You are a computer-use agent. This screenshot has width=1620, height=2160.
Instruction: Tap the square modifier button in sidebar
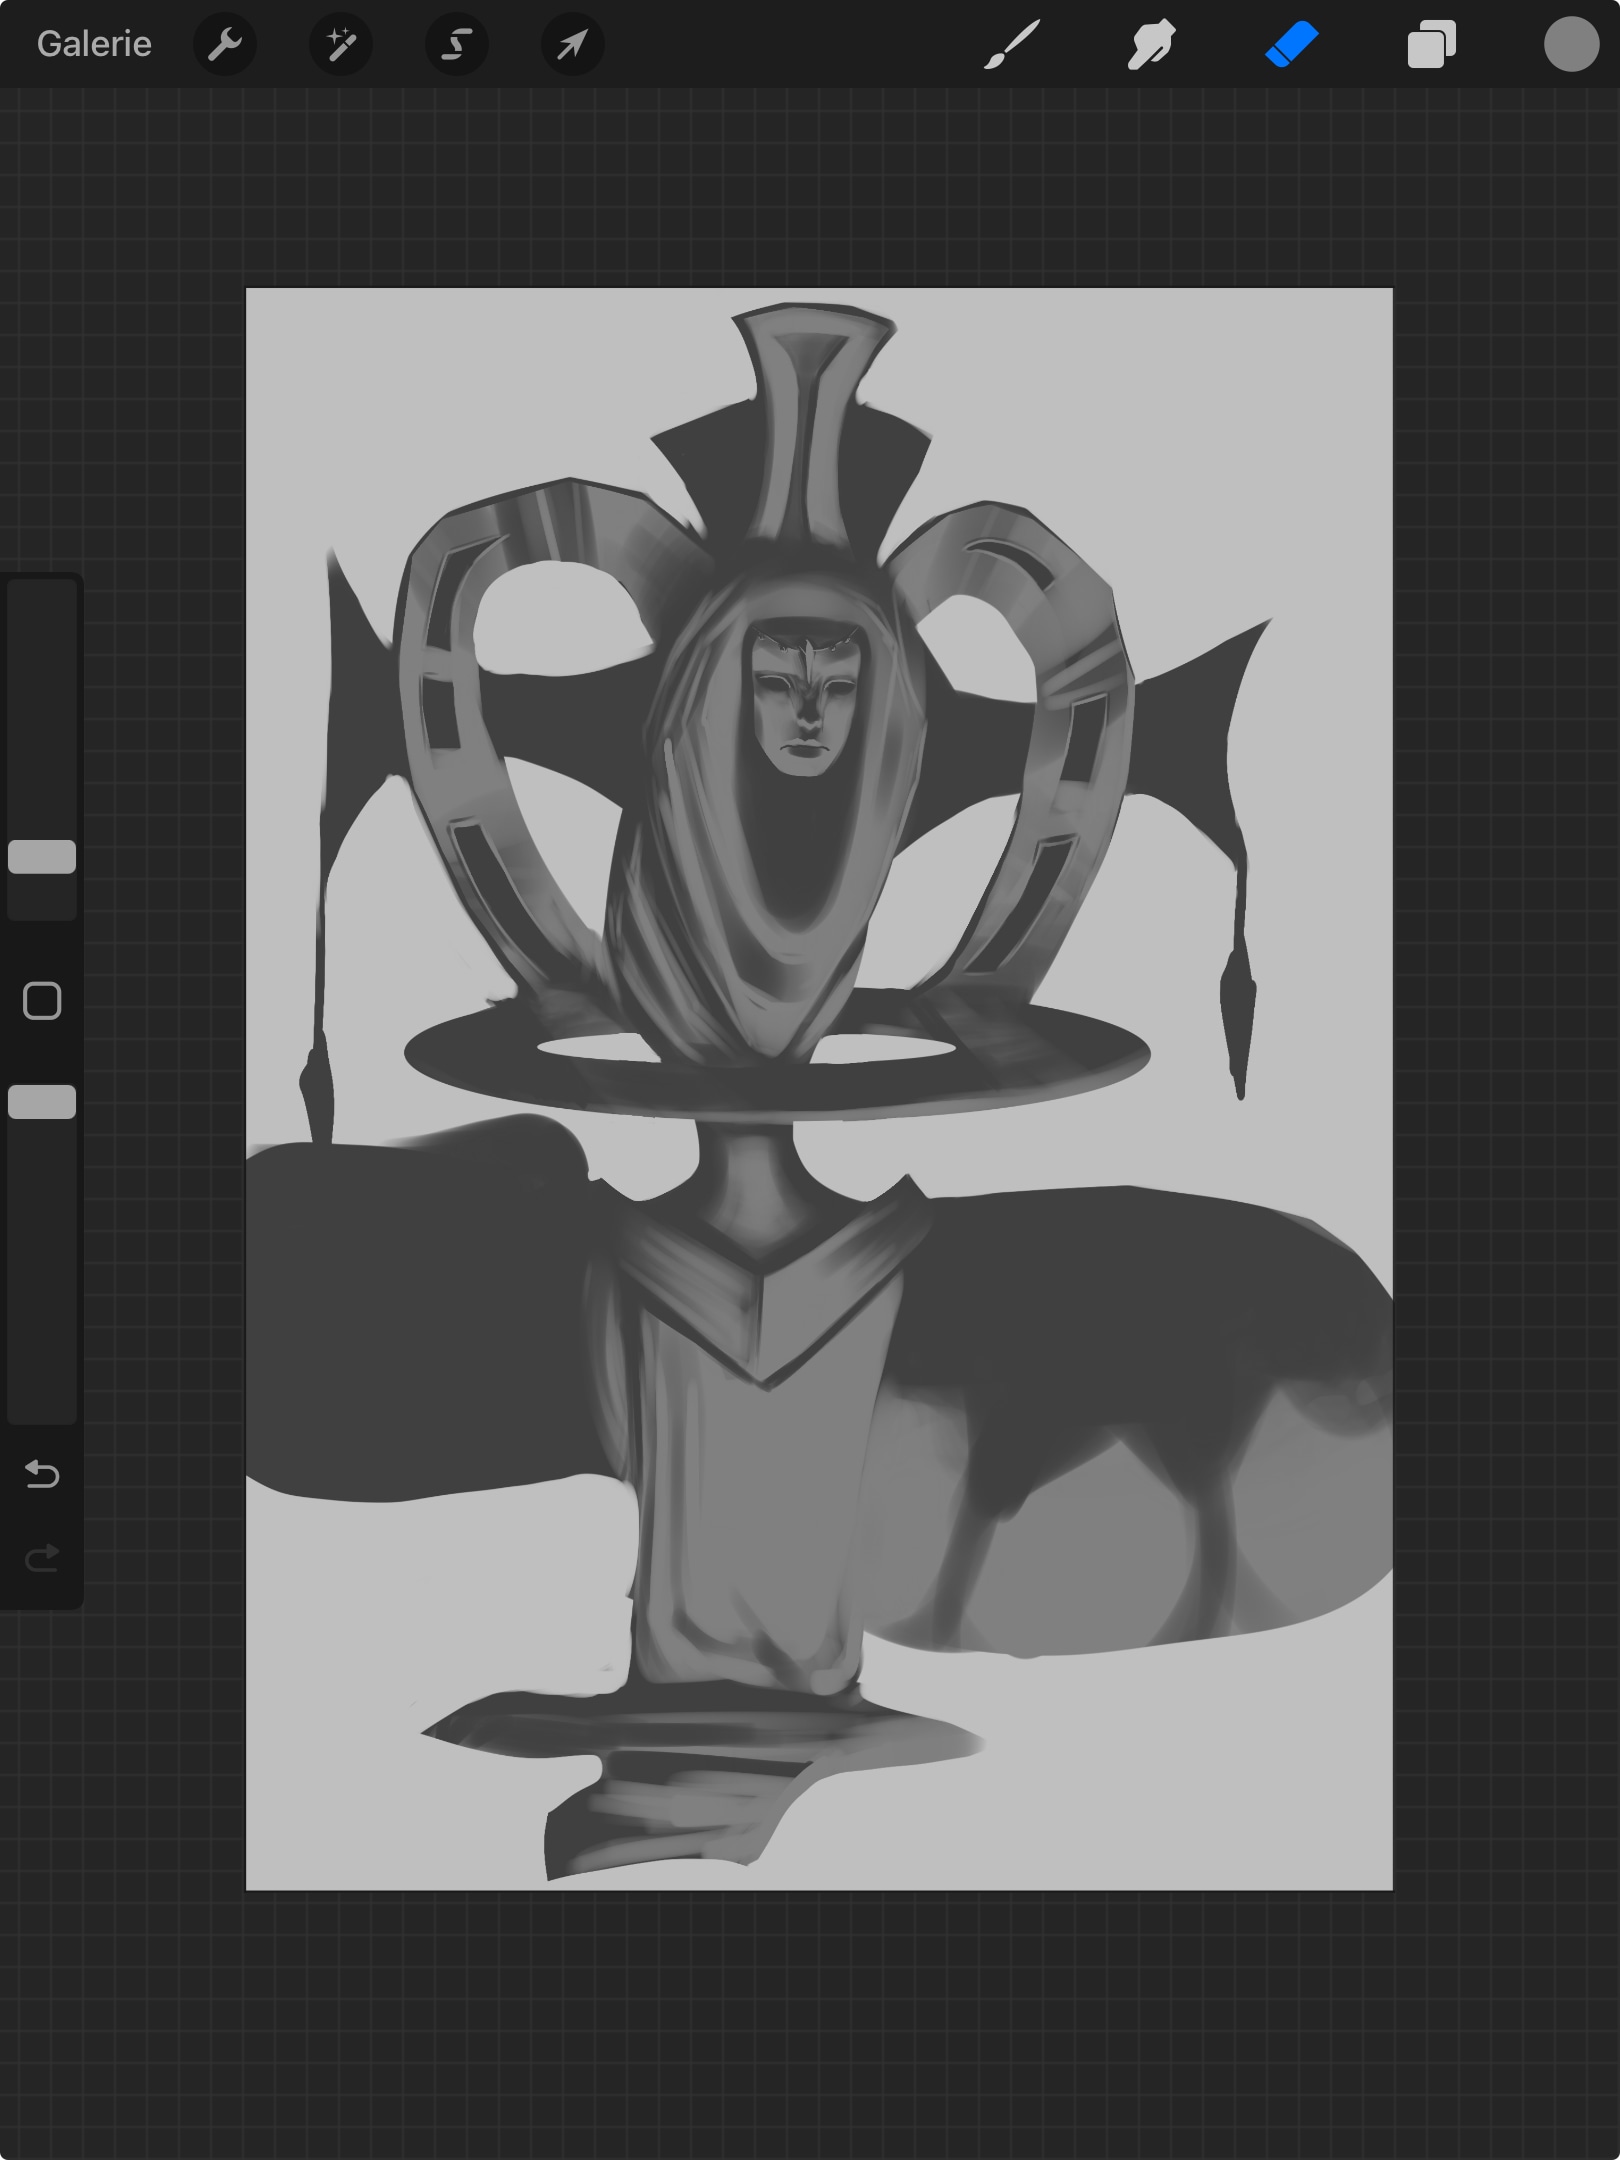[42, 1001]
